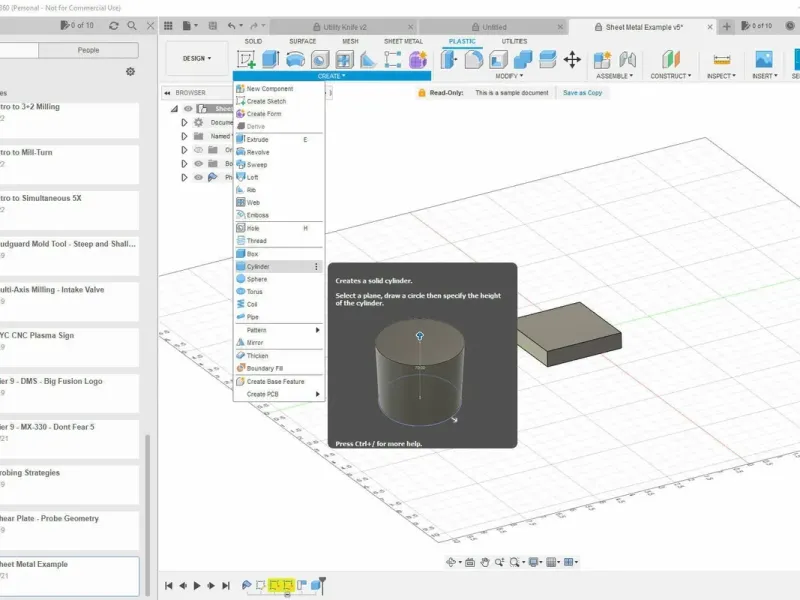800x600 pixels.
Task: Click the Save as Copy link
Action: pos(582,93)
